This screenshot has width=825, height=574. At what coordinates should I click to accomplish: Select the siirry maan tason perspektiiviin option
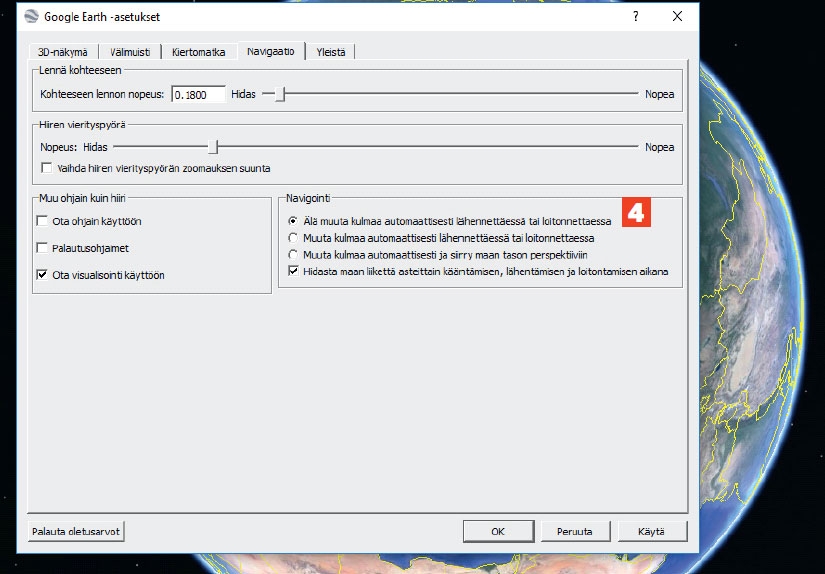click(293, 255)
